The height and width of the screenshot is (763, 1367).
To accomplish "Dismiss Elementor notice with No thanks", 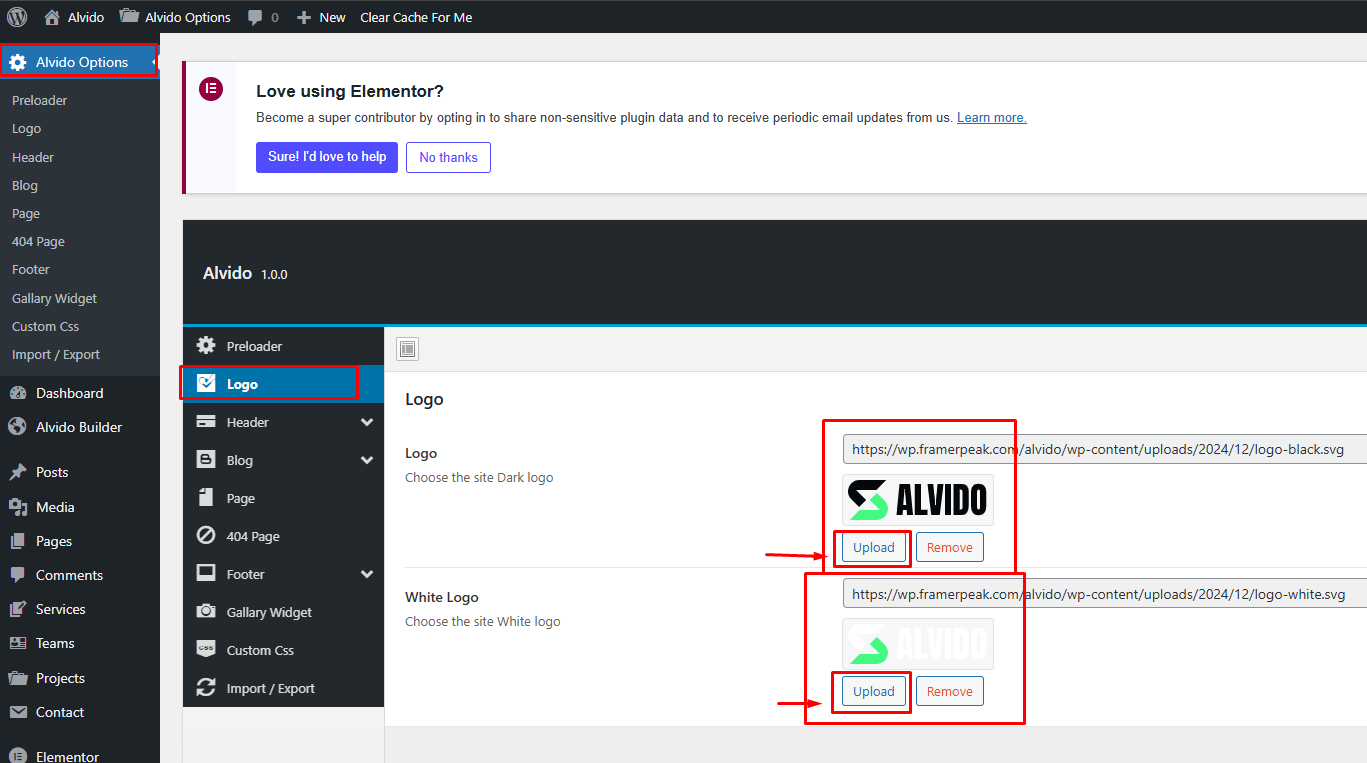I will [448, 157].
